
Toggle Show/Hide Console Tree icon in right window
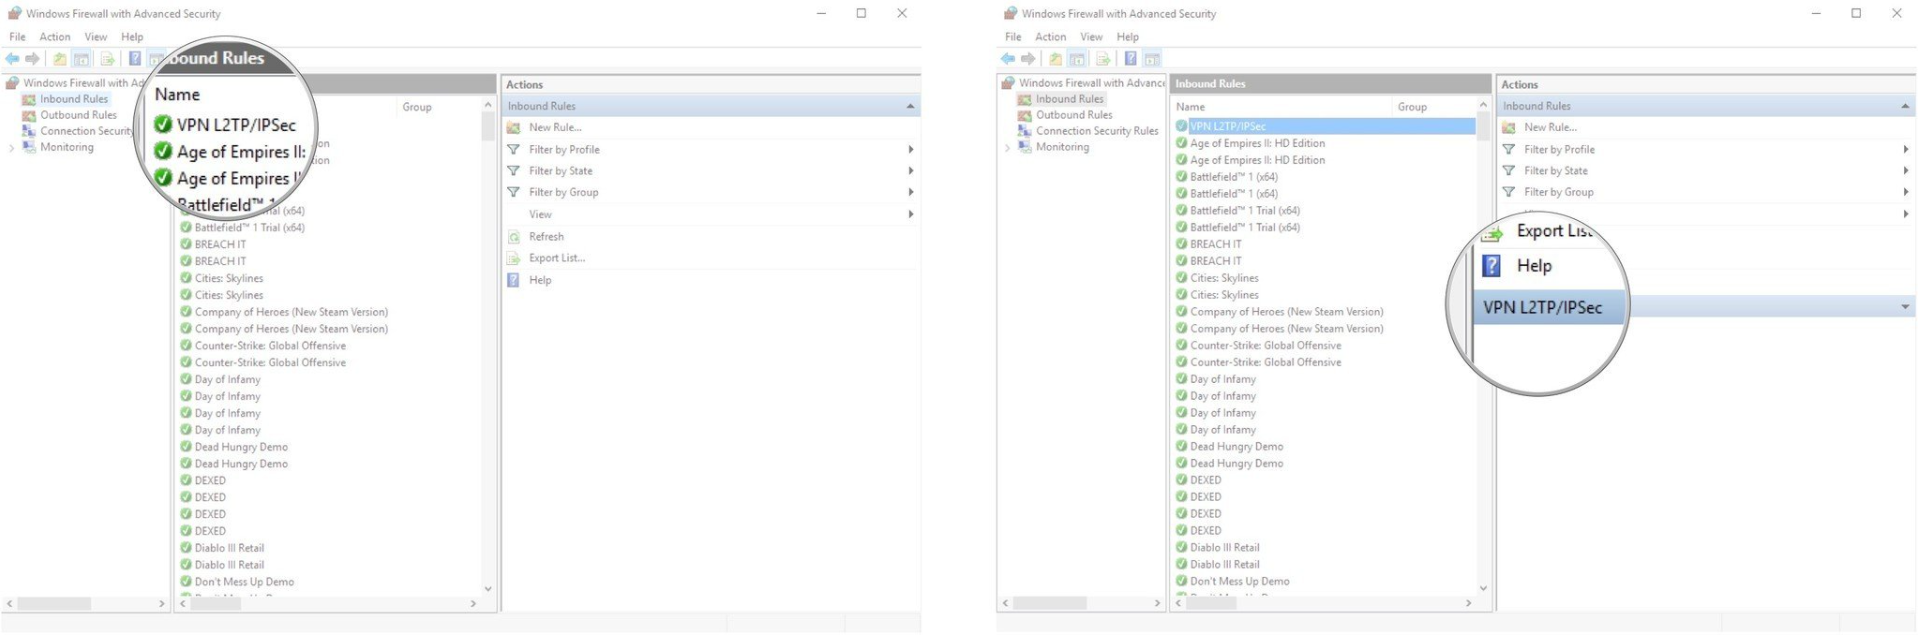coord(1078,59)
